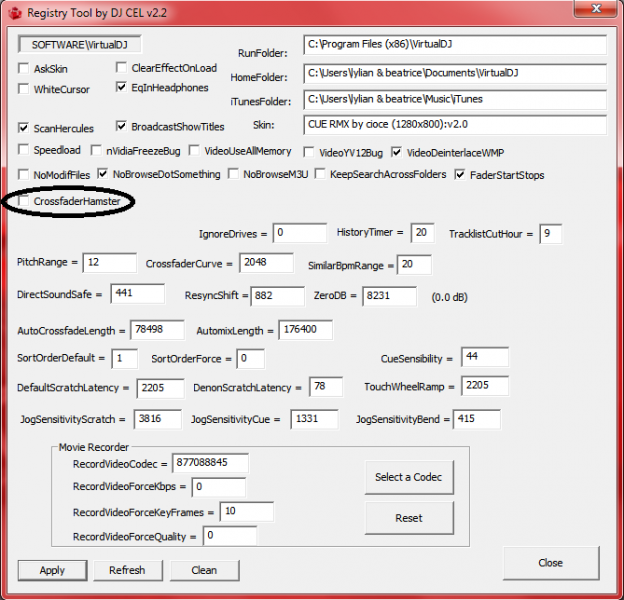Uncheck FaderStartStops checkbox
This screenshot has height=600, width=624.
coord(460,174)
